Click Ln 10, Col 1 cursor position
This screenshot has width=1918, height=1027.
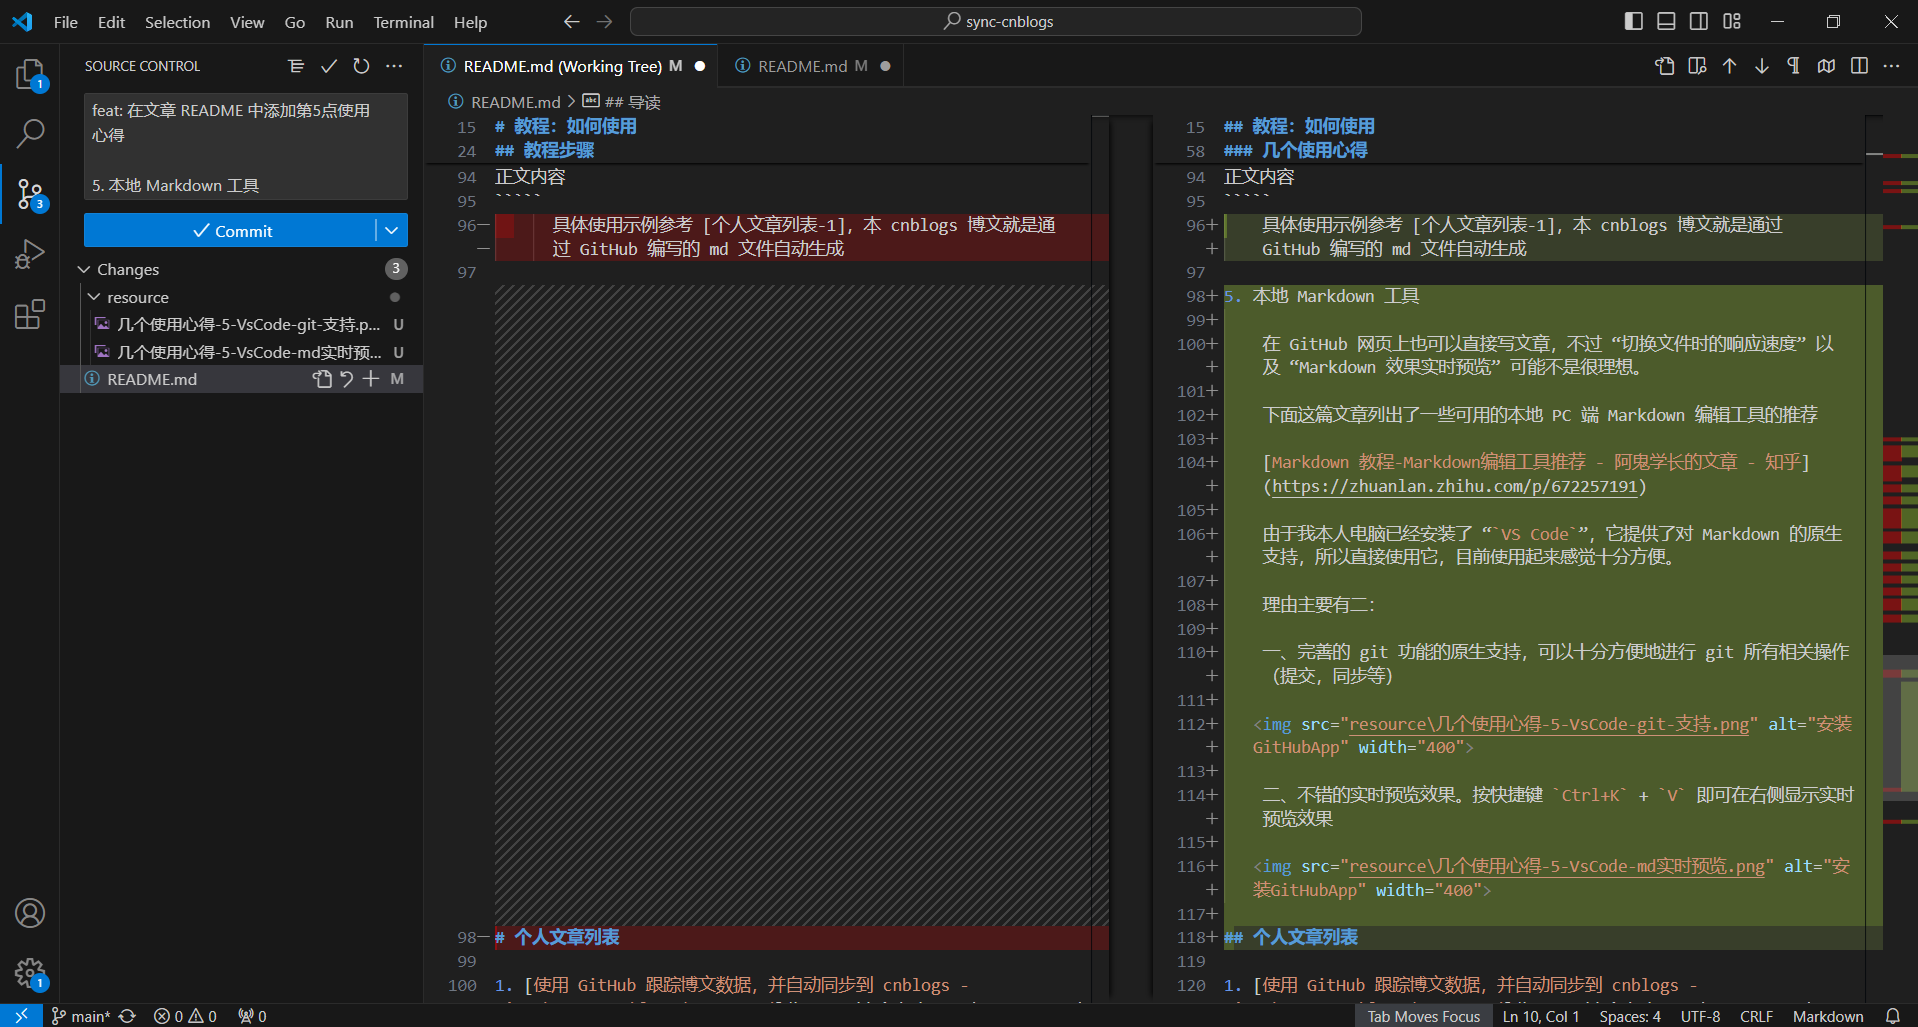[1540, 1016]
